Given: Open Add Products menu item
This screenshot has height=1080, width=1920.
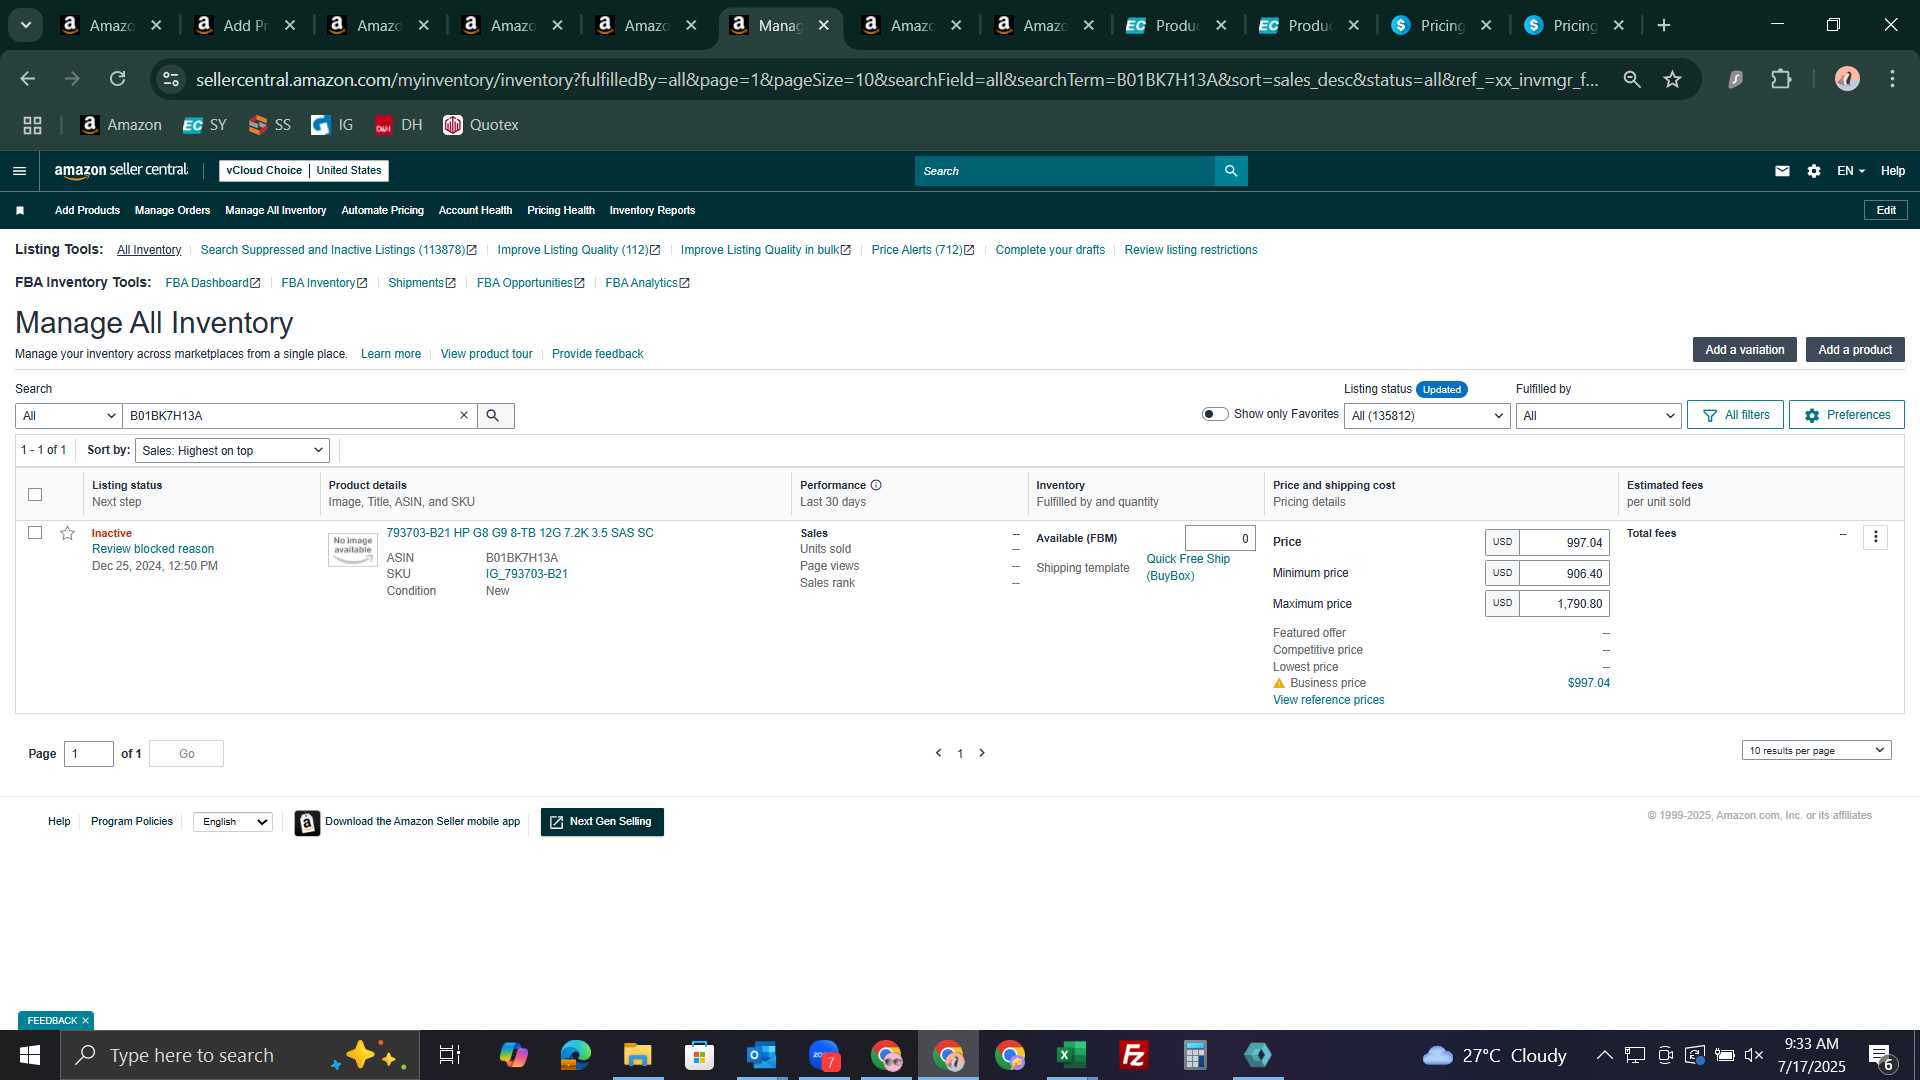Looking at the screenshot, I should 87,210.
